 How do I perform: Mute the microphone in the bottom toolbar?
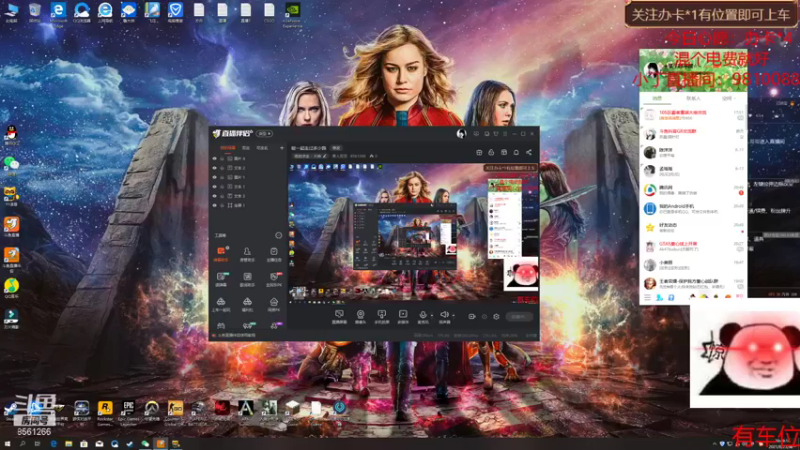click(423, 317)
